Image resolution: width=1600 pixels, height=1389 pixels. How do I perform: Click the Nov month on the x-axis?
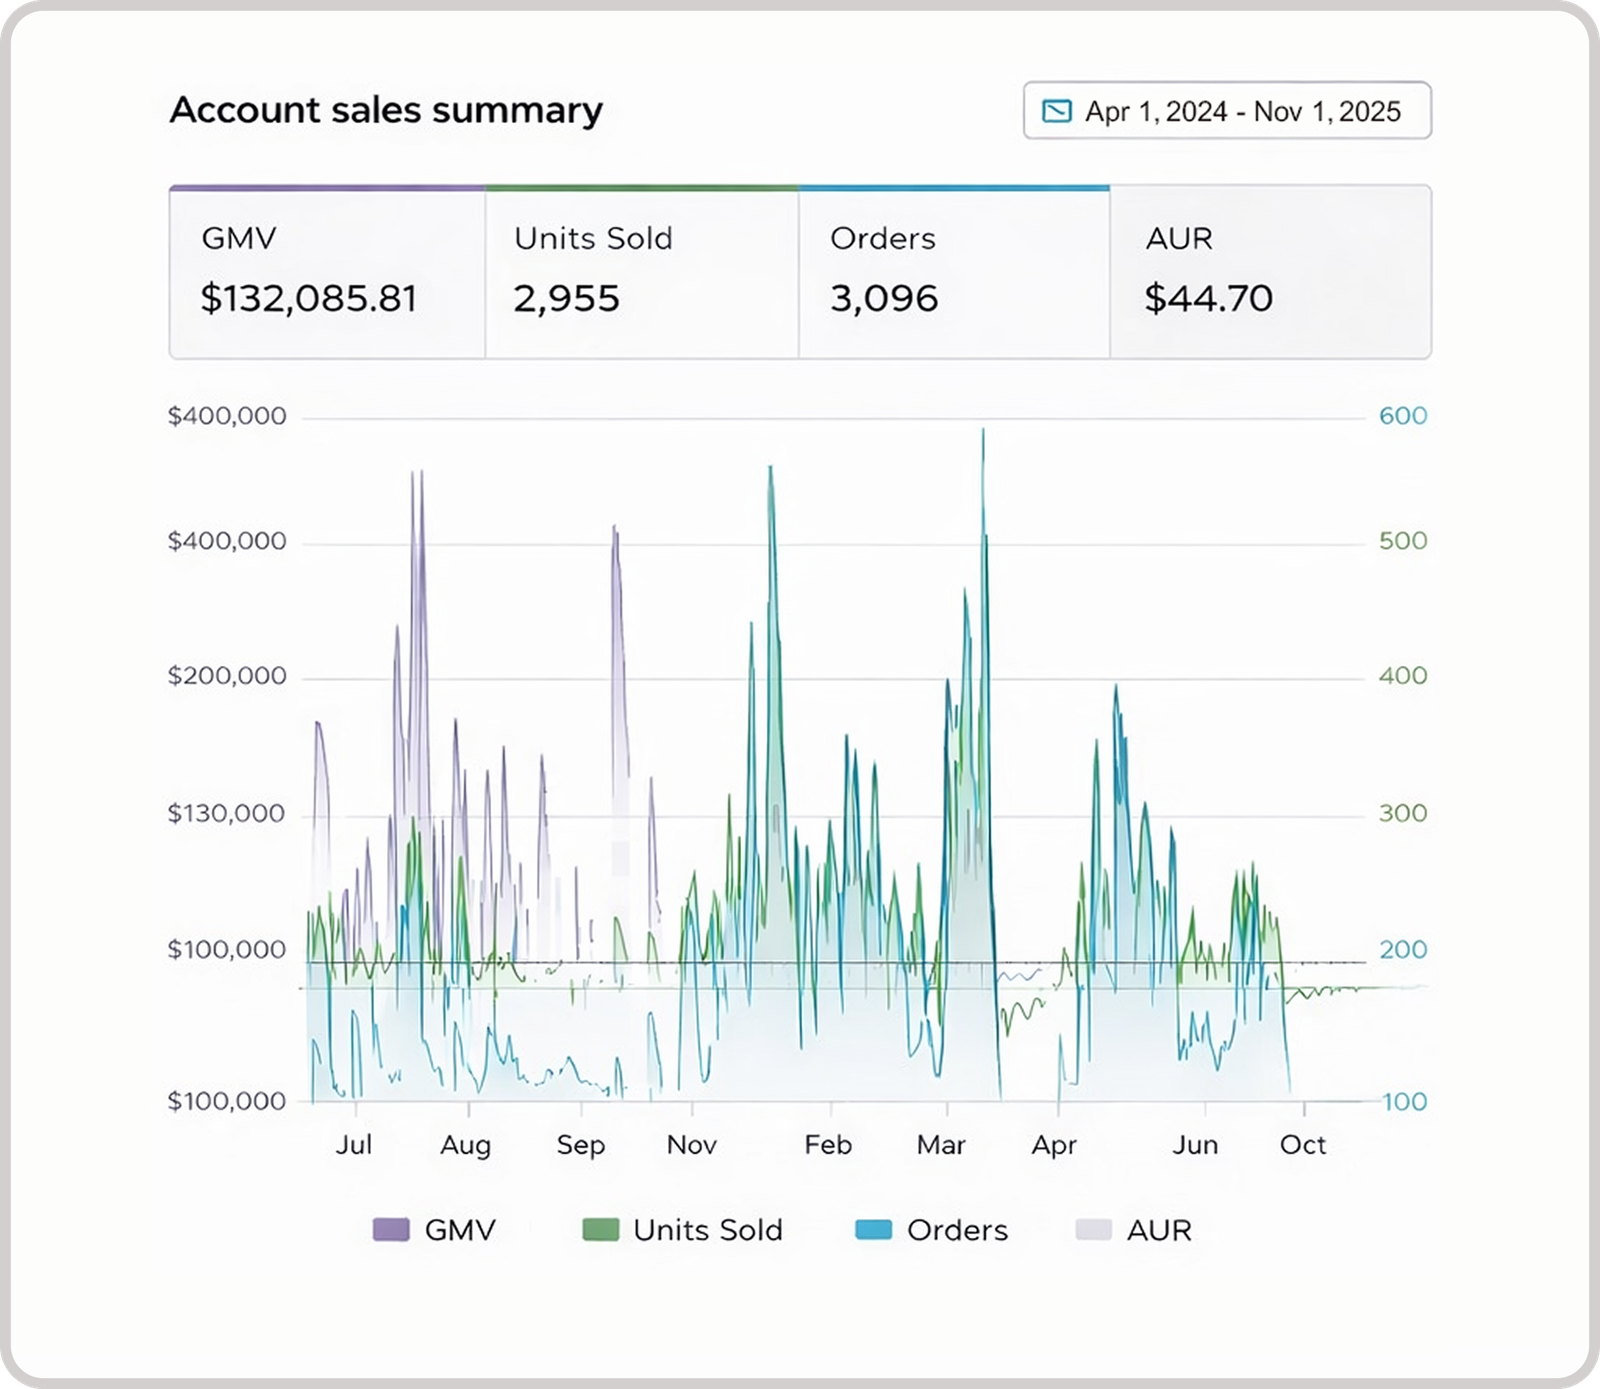[x=692, y=1145]
